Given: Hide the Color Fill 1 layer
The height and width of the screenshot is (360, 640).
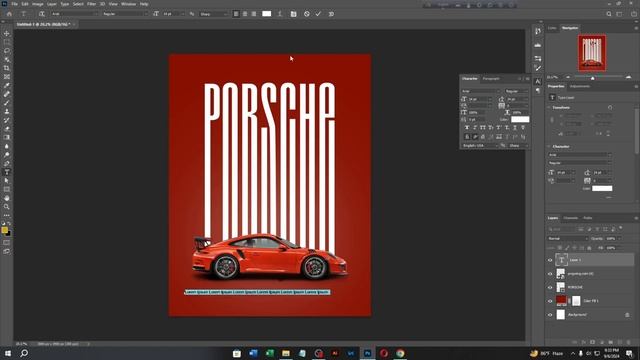Looking at the screenshot, I should point(550,301).
